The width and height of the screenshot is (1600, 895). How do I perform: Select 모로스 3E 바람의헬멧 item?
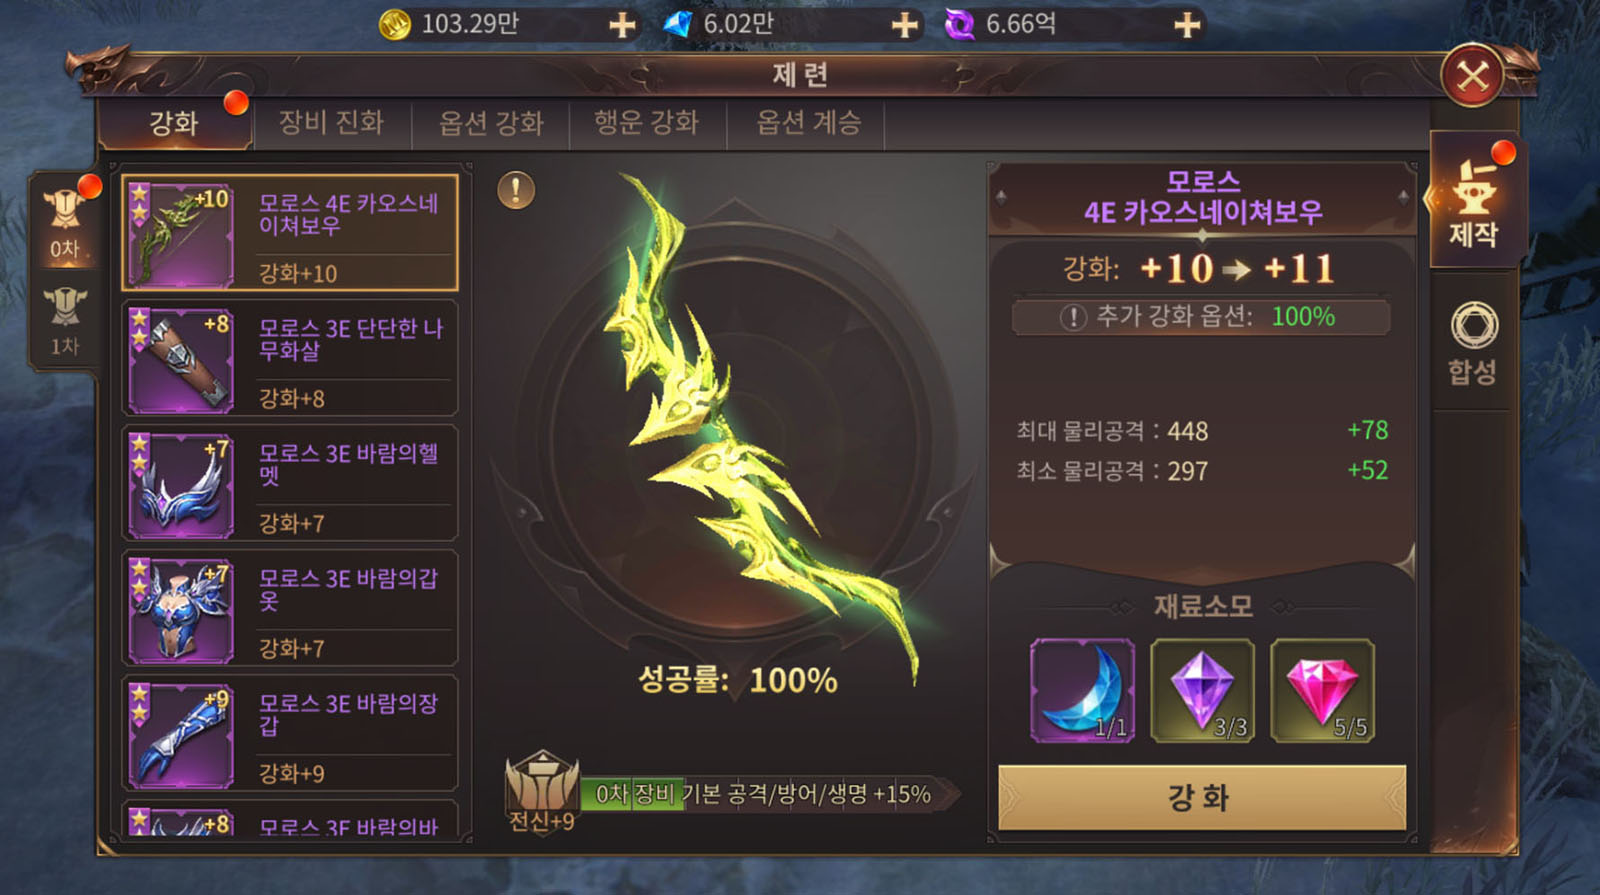[x=290, y=483]
